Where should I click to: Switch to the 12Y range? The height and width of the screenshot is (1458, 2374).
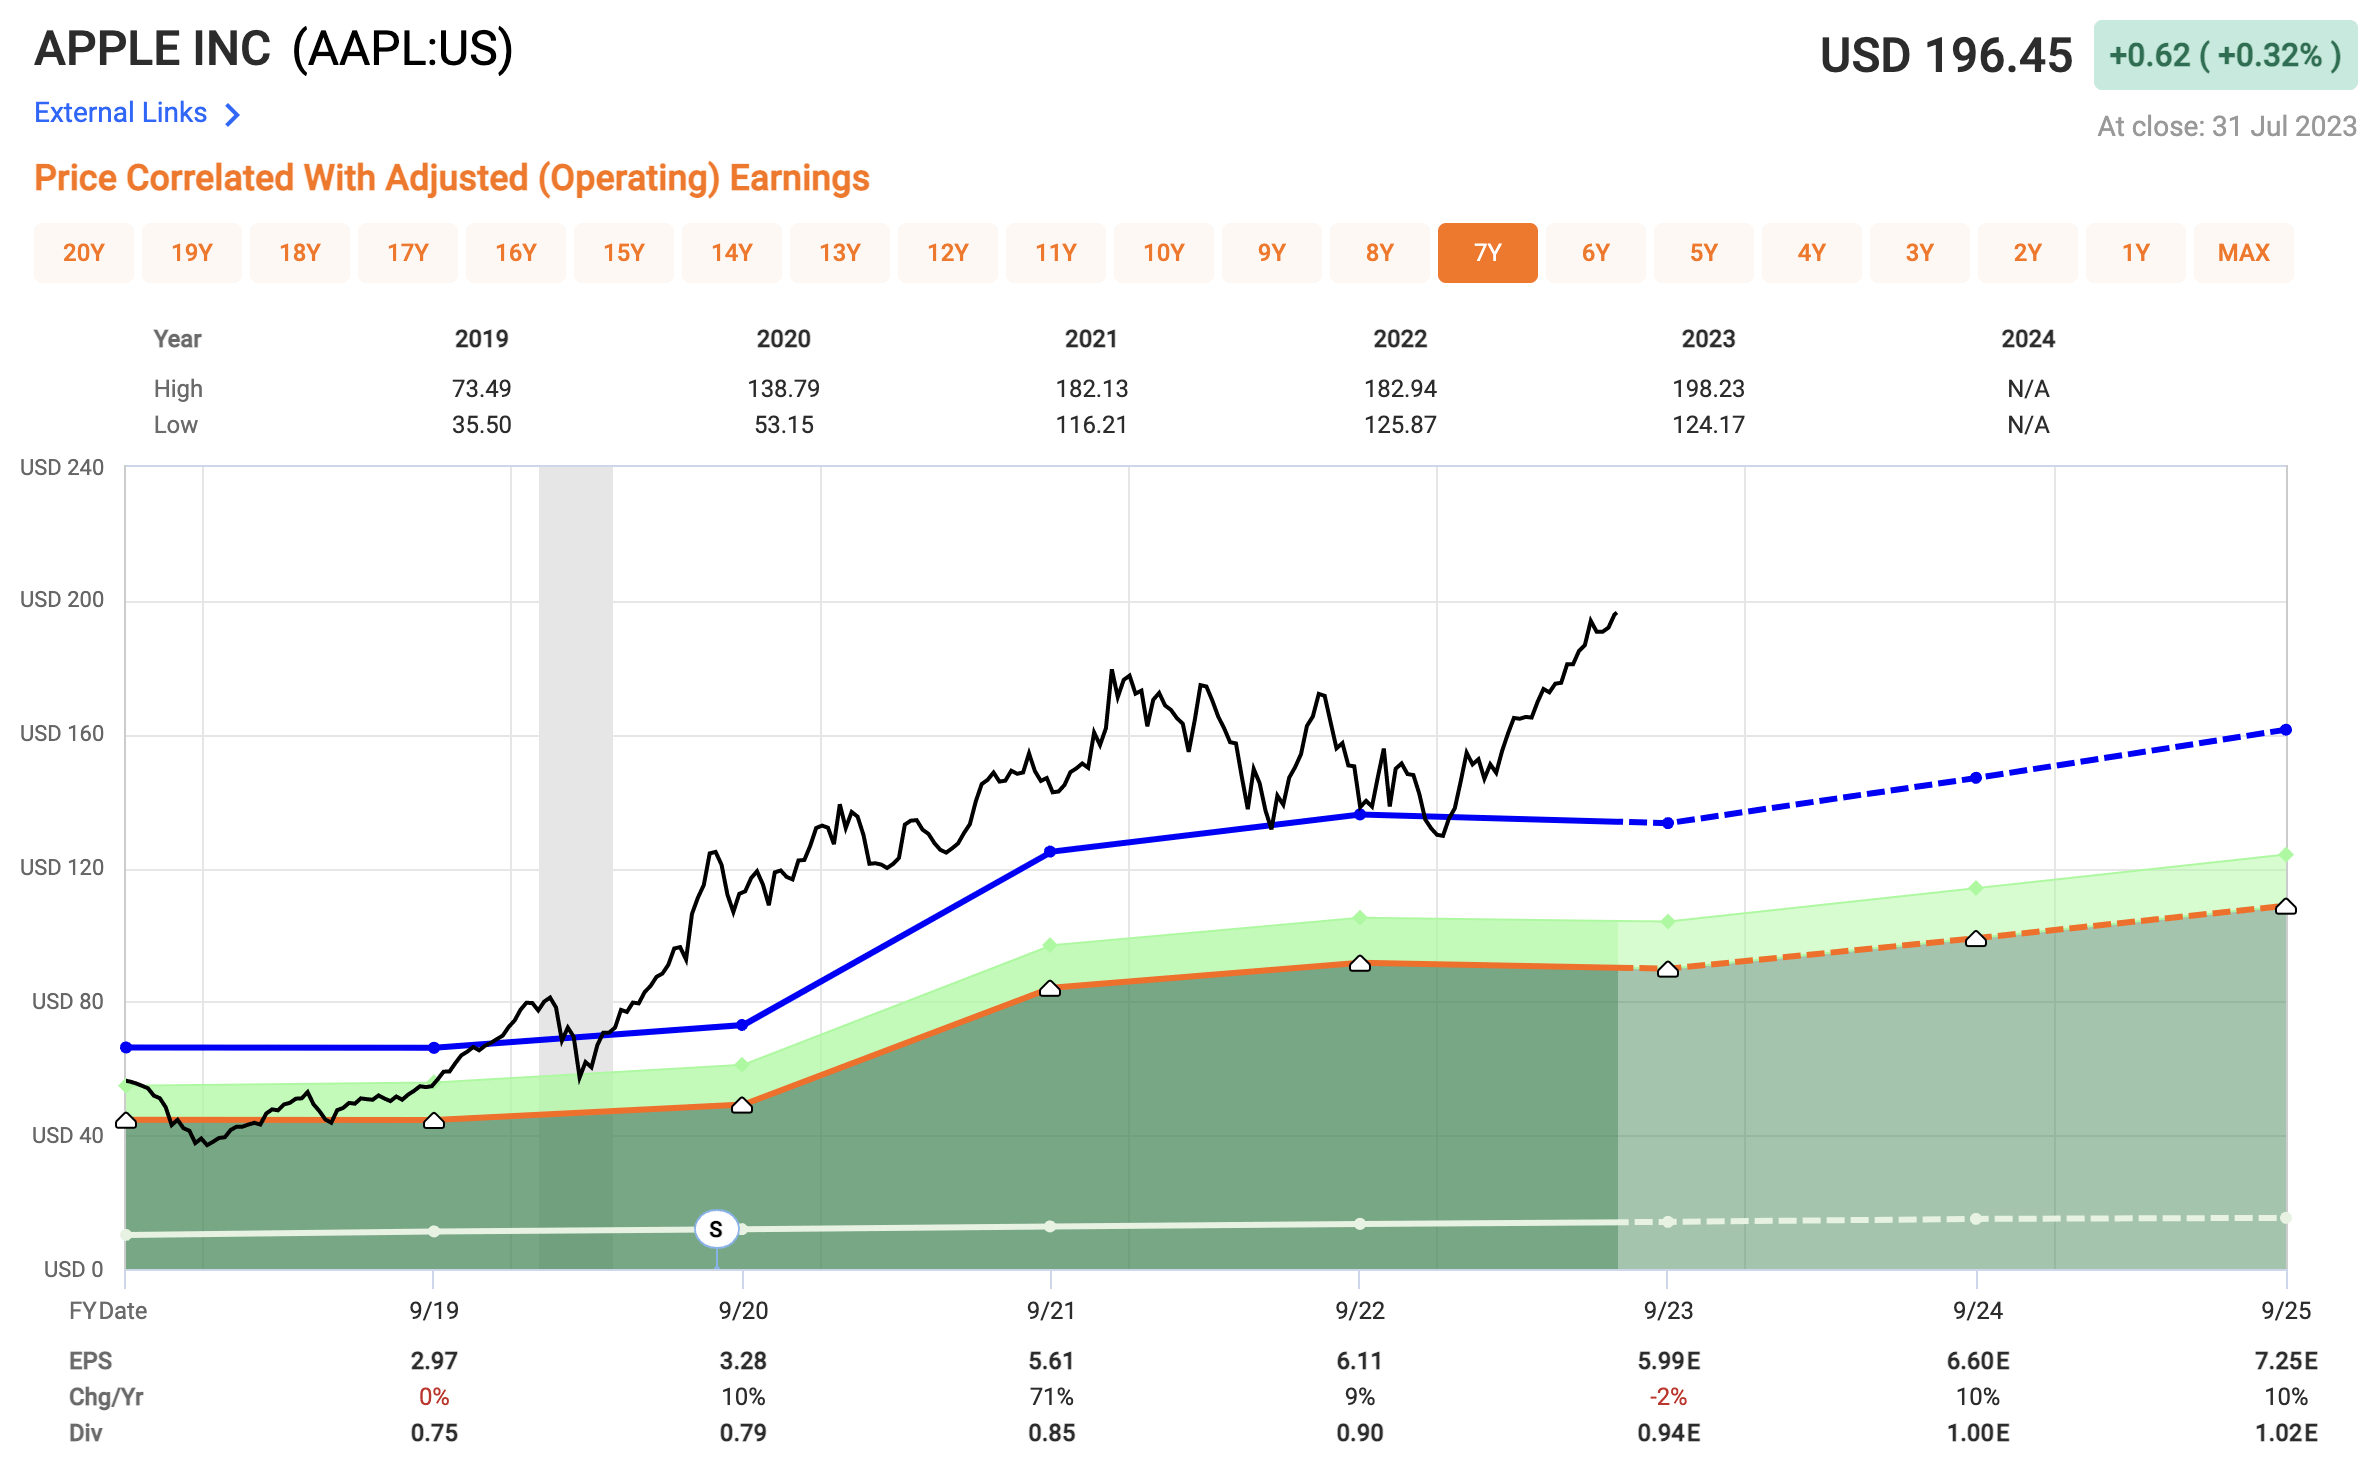[x=948, y=253]
